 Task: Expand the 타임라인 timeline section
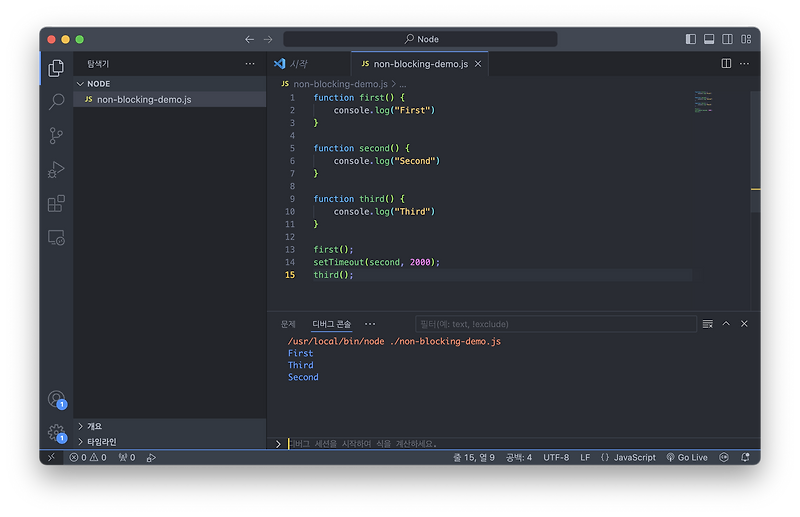tap(100, 441)
